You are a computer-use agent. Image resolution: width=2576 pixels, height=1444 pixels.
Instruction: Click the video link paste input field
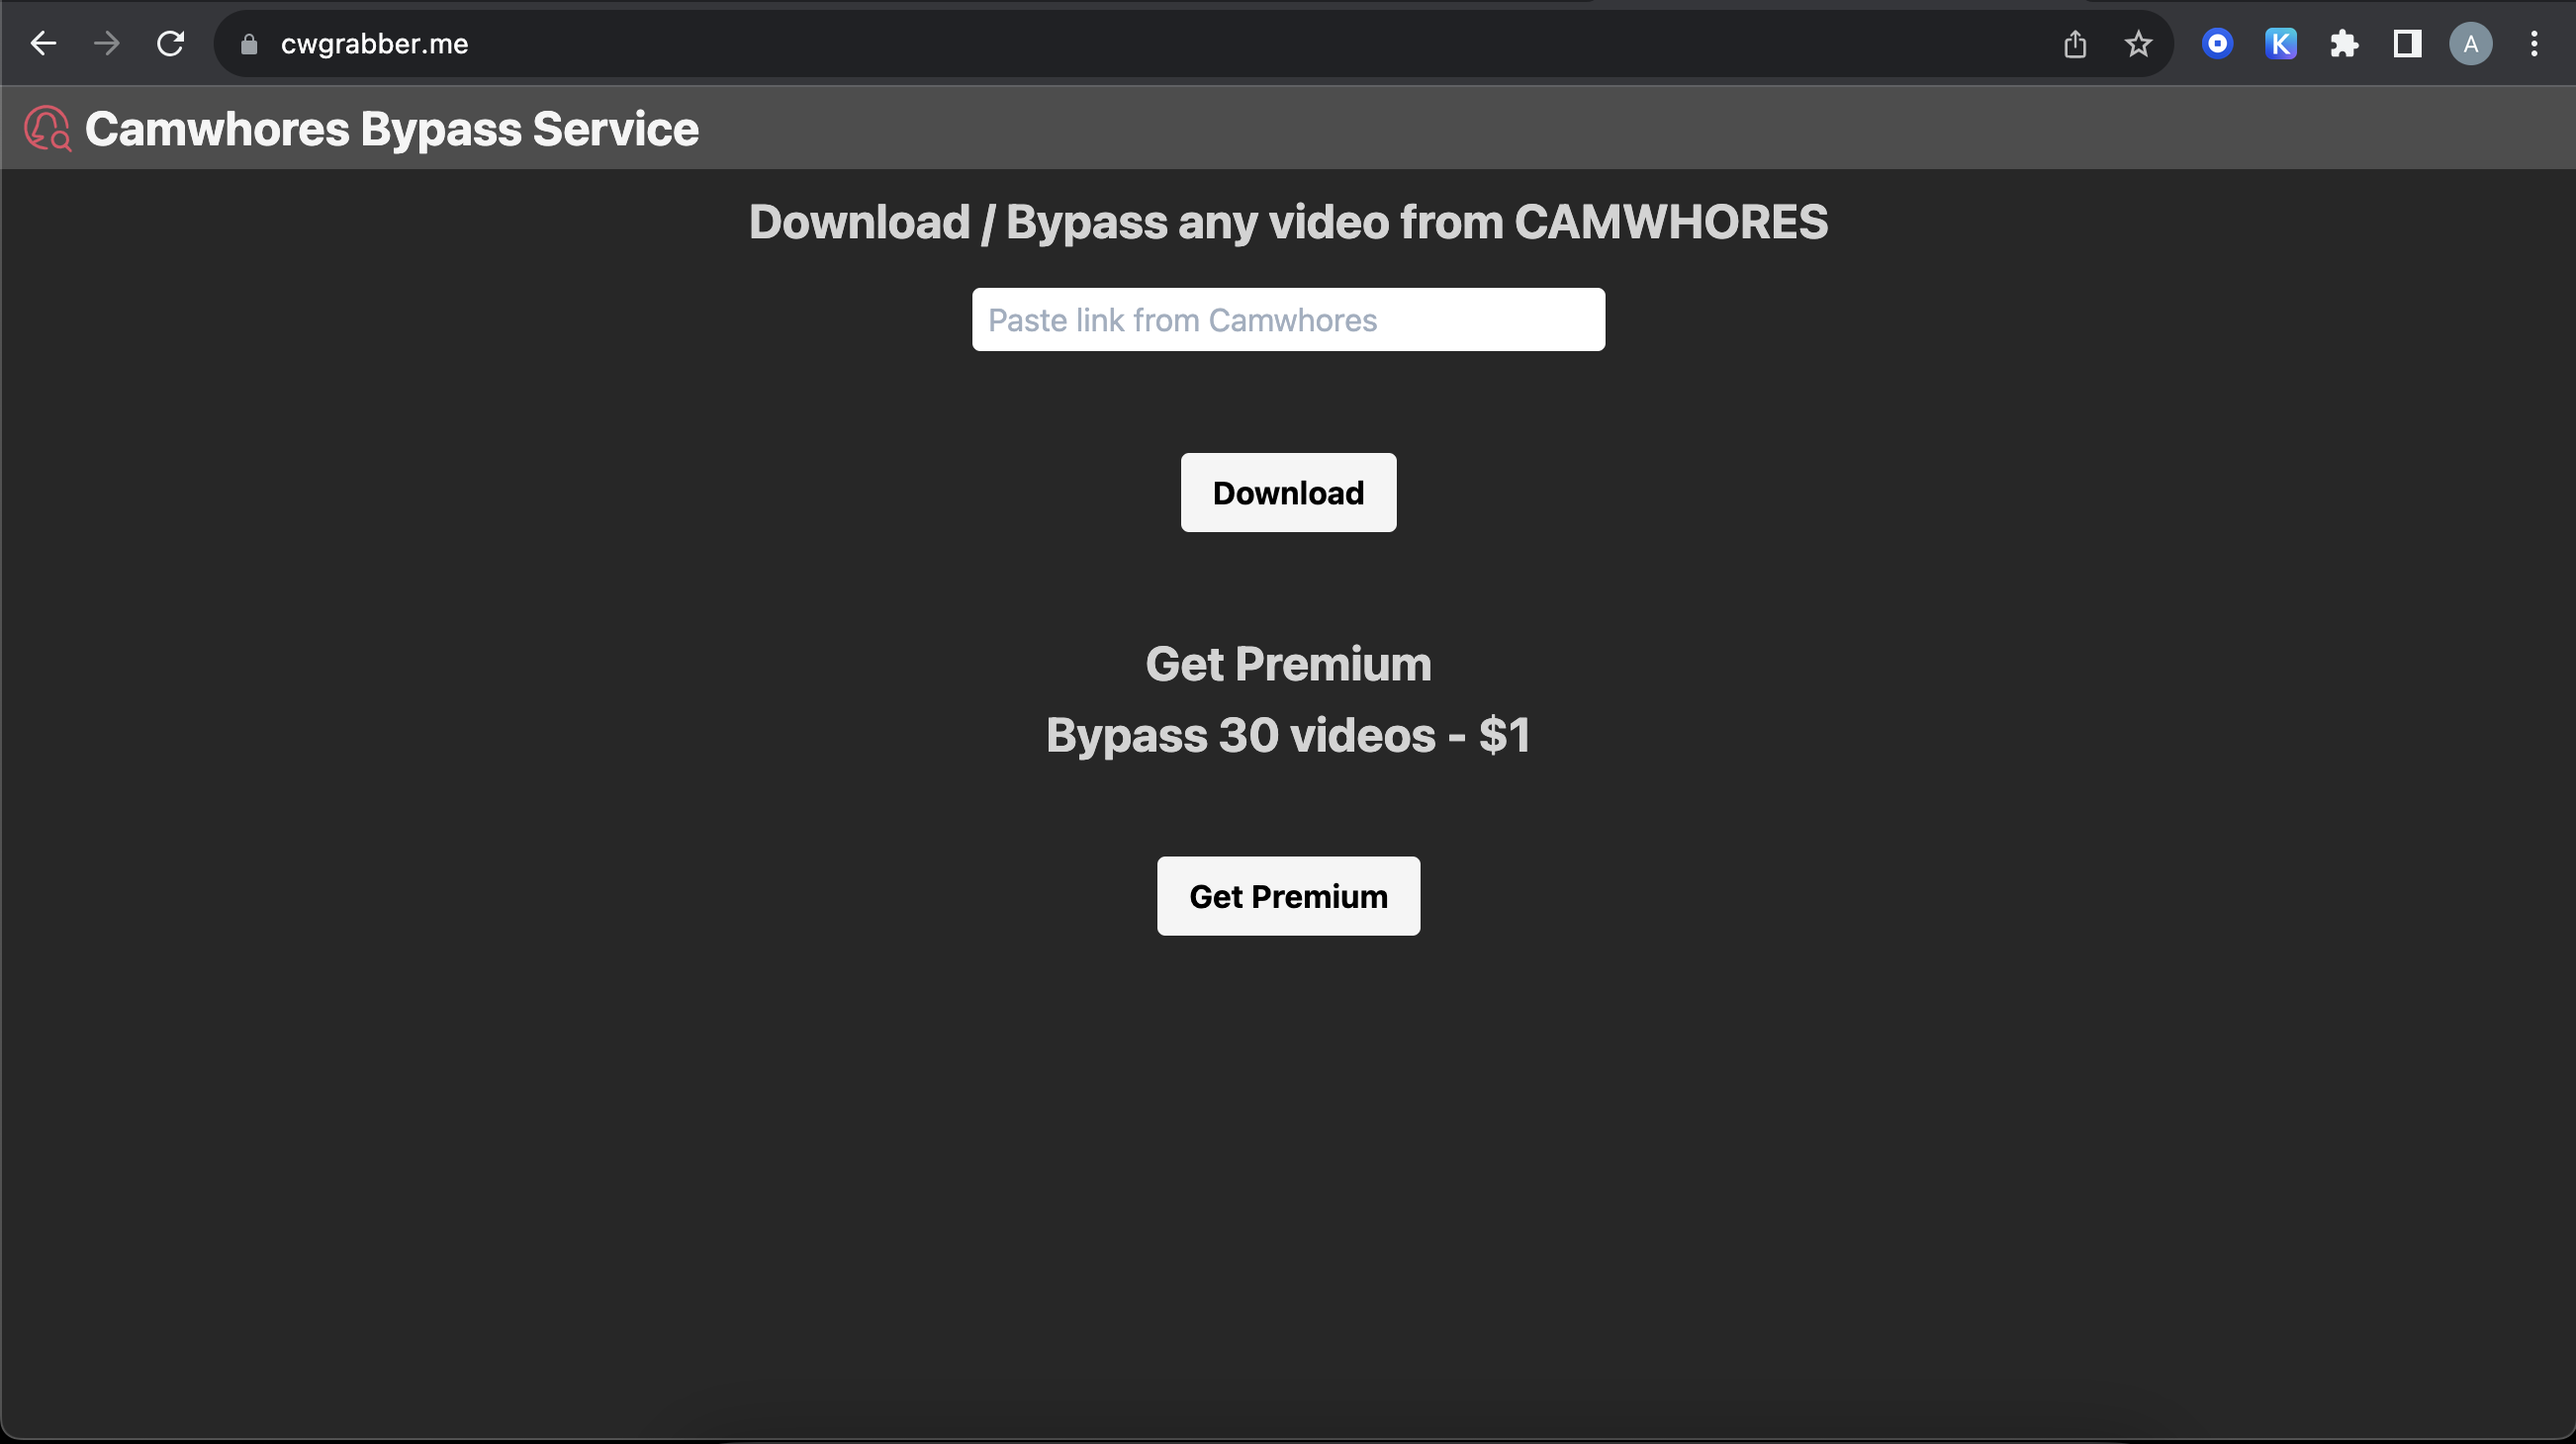[x=1288, y=318]
